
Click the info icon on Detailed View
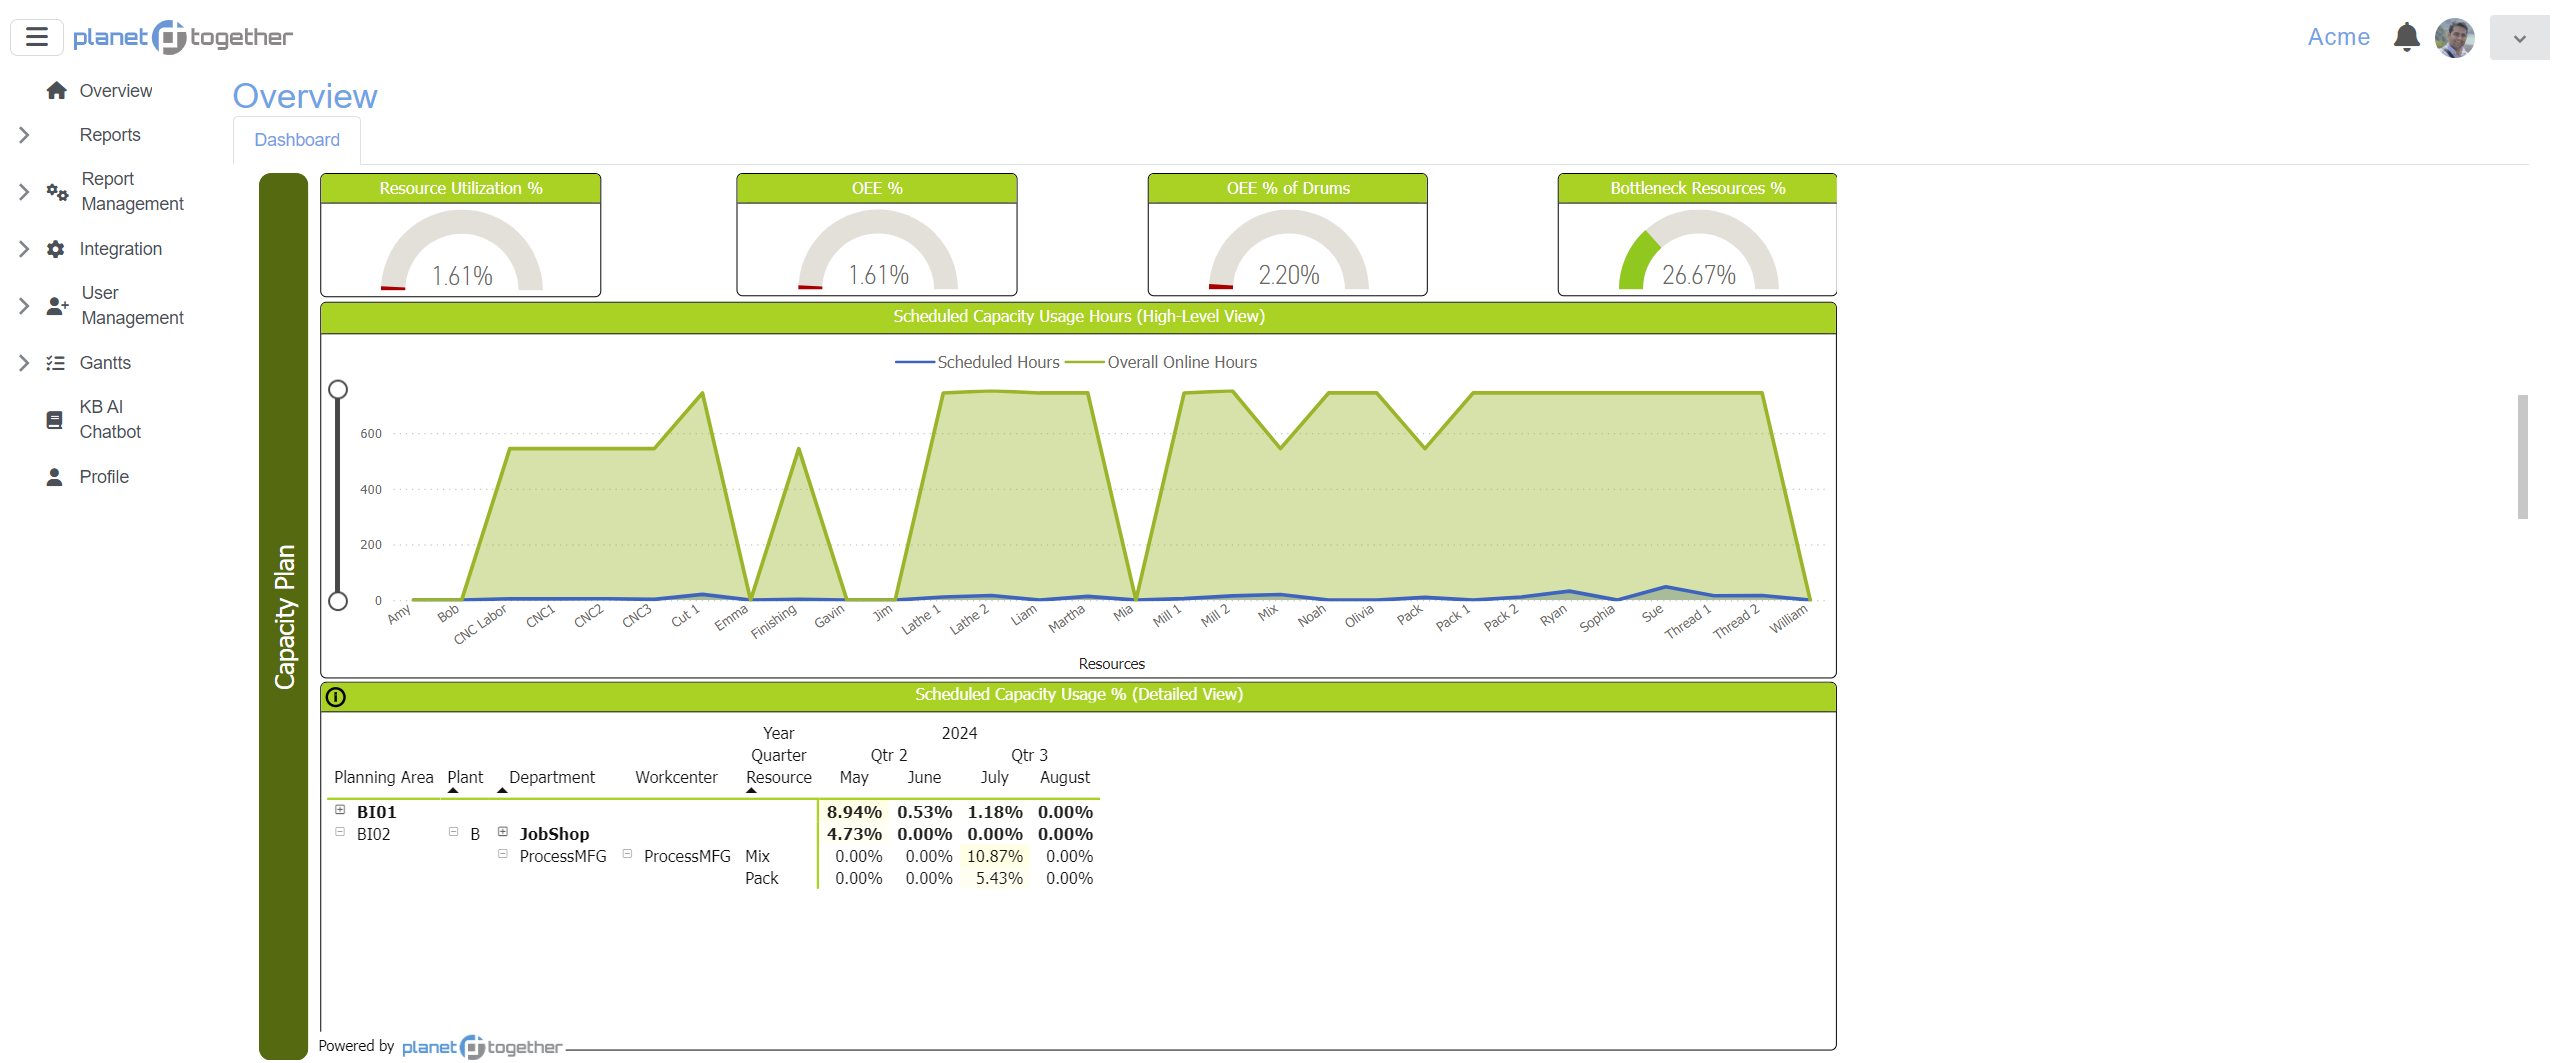[336, 697]
